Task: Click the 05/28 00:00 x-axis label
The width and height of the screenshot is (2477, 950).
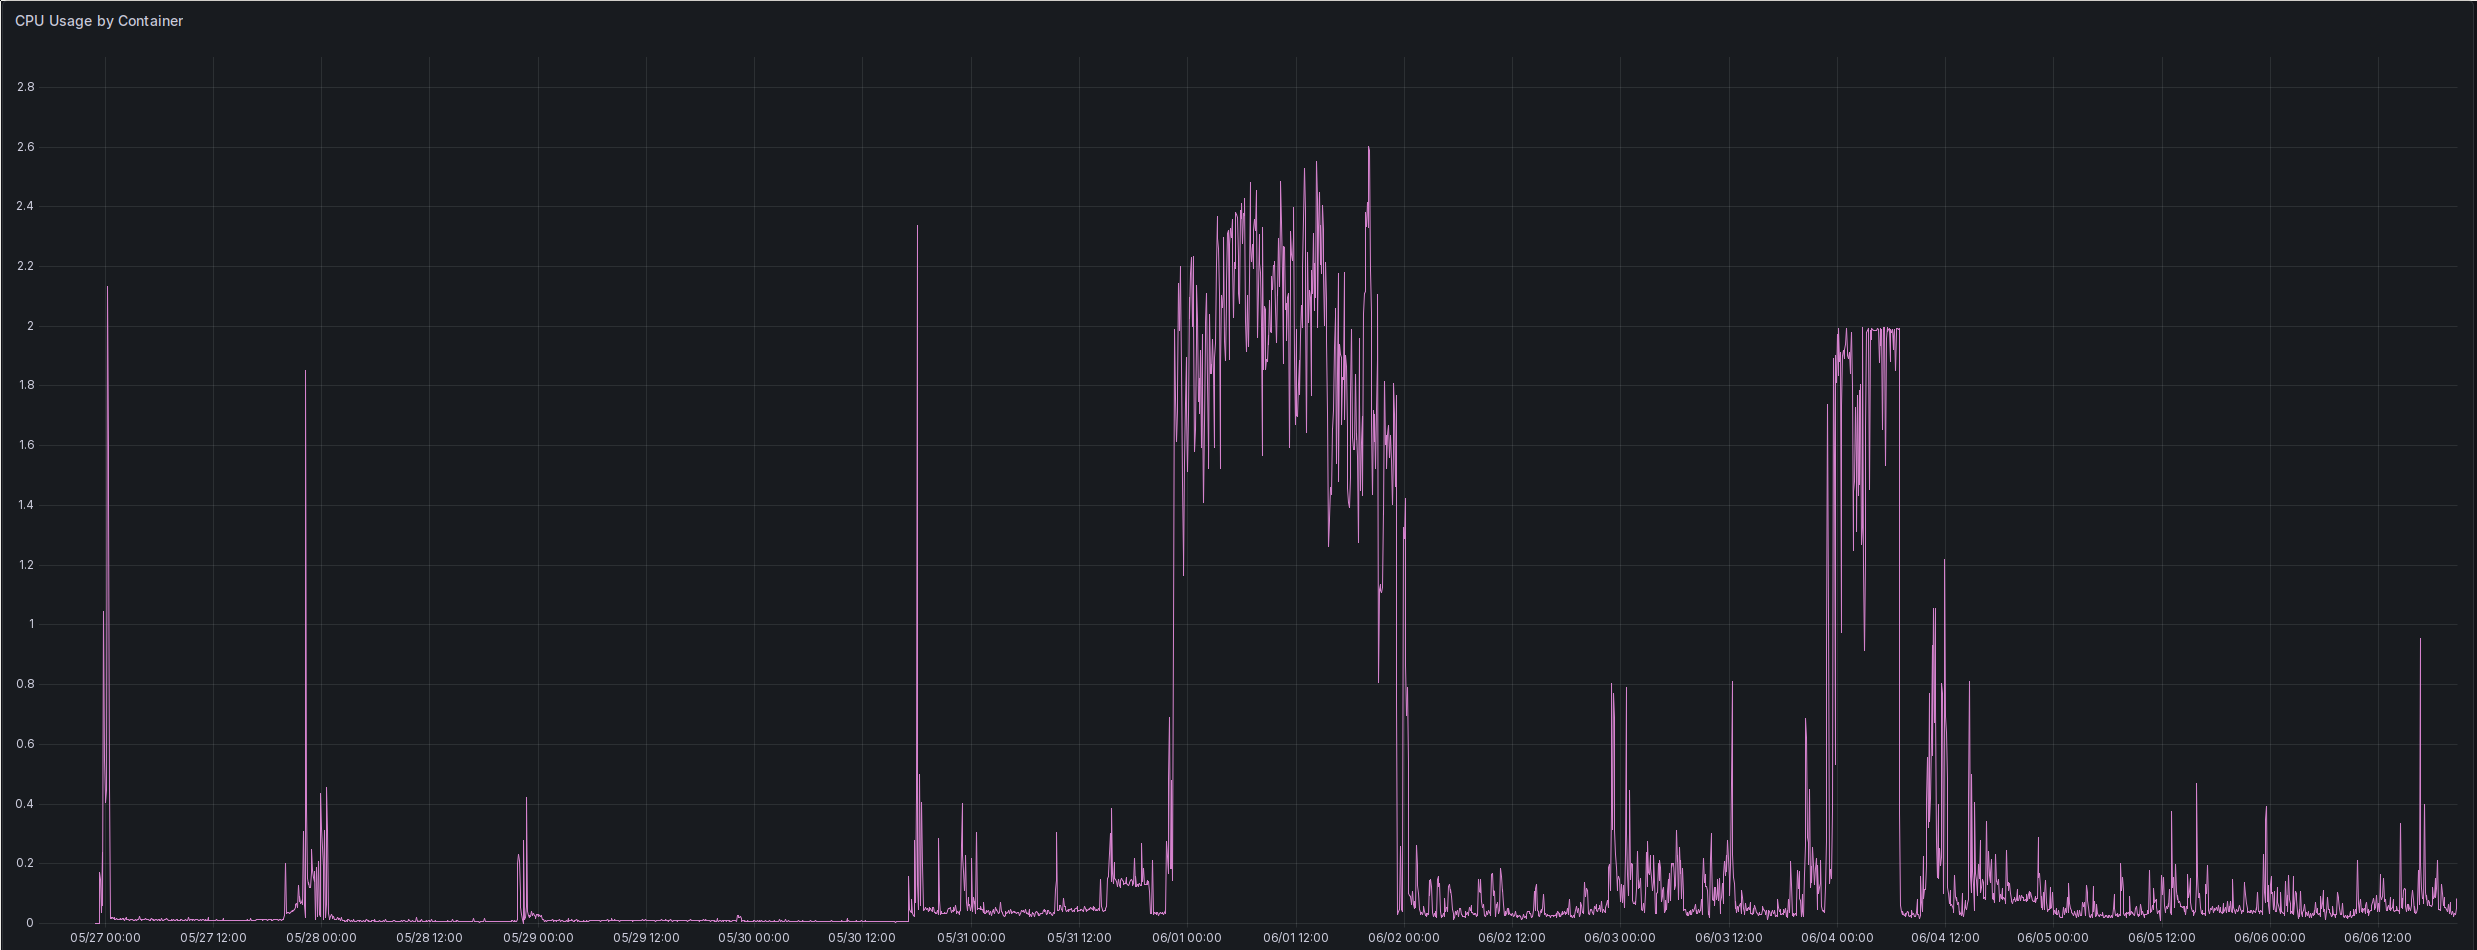Action: click(321, 938)
